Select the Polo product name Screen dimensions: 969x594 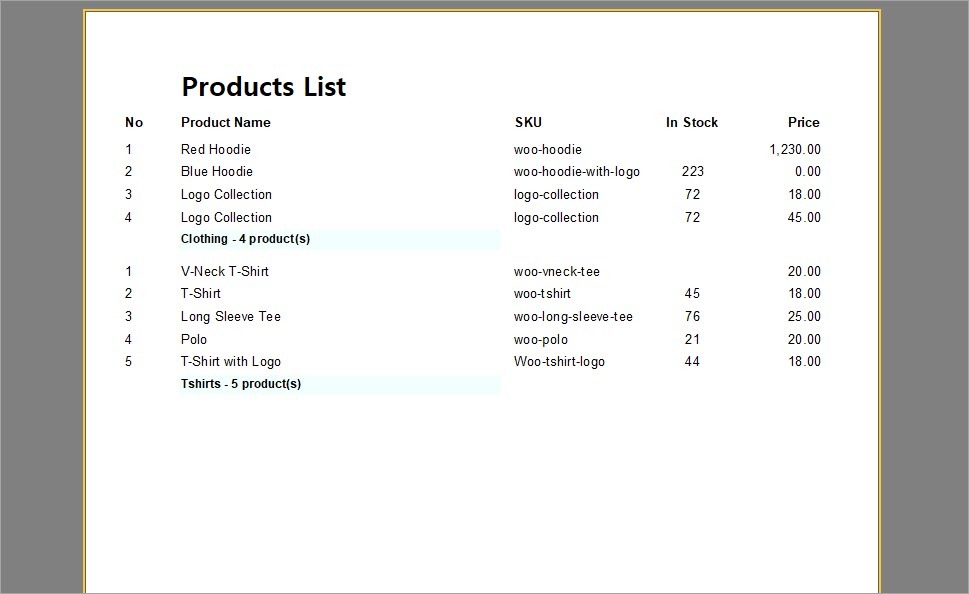(194, 340)
